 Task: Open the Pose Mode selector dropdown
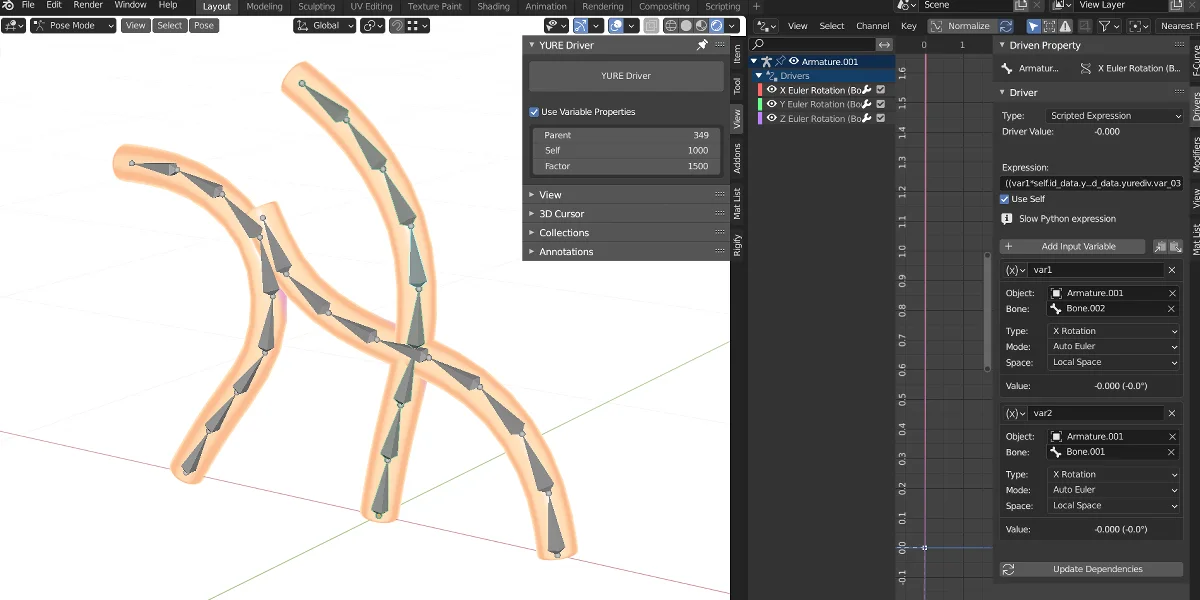point(73,25)
